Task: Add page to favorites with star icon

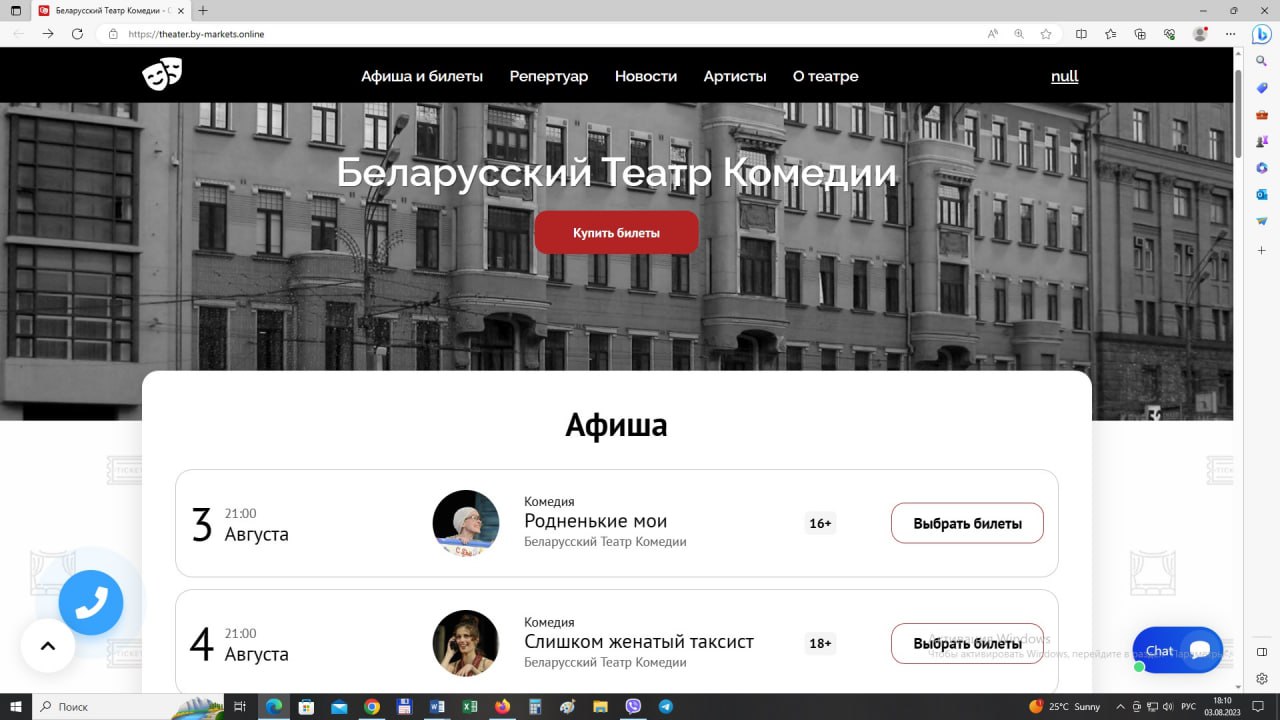Action: 1046,34
